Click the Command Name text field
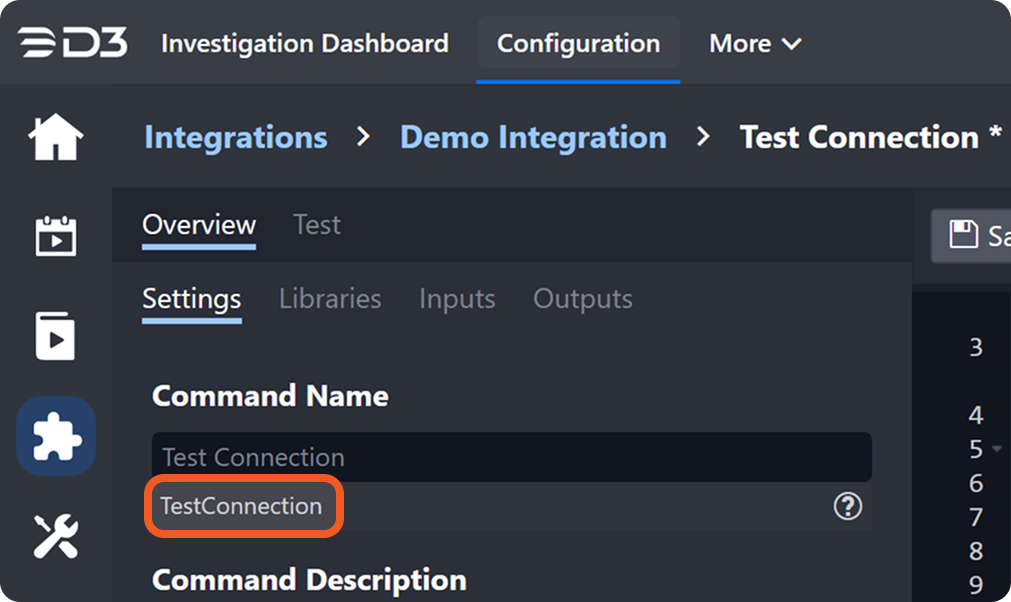Screen dimensions: 1011x602 (x=511, y=457)
